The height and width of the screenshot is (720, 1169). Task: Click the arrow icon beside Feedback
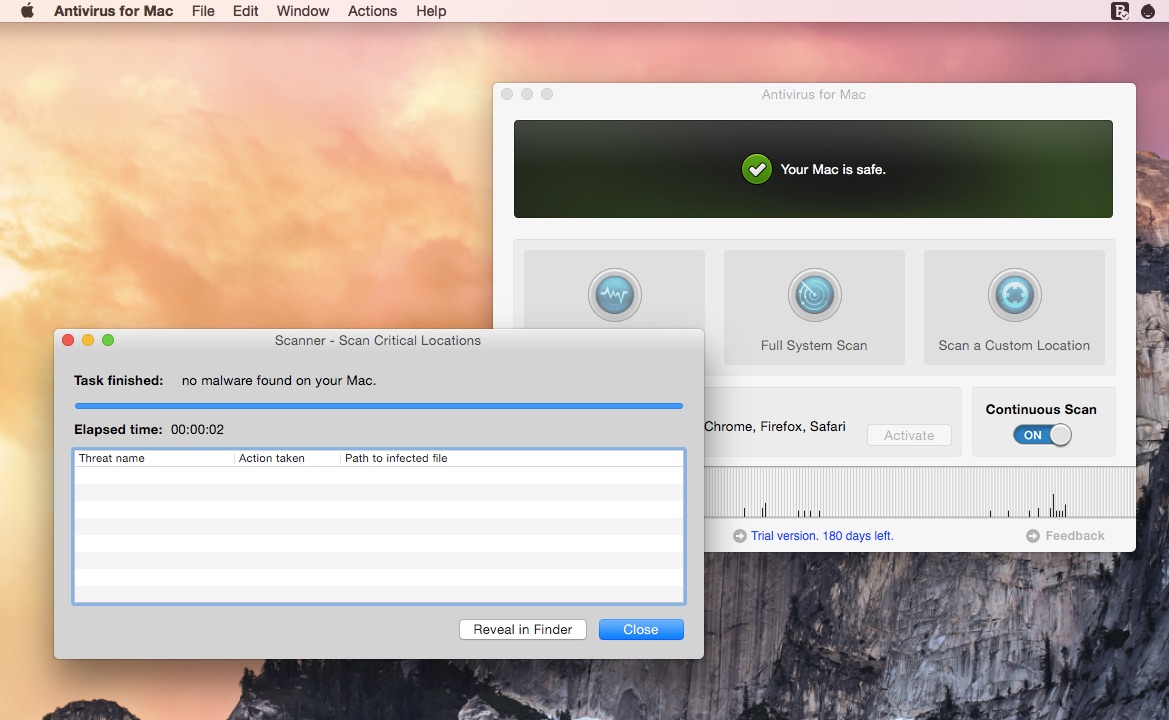(x=1033, y=536)
